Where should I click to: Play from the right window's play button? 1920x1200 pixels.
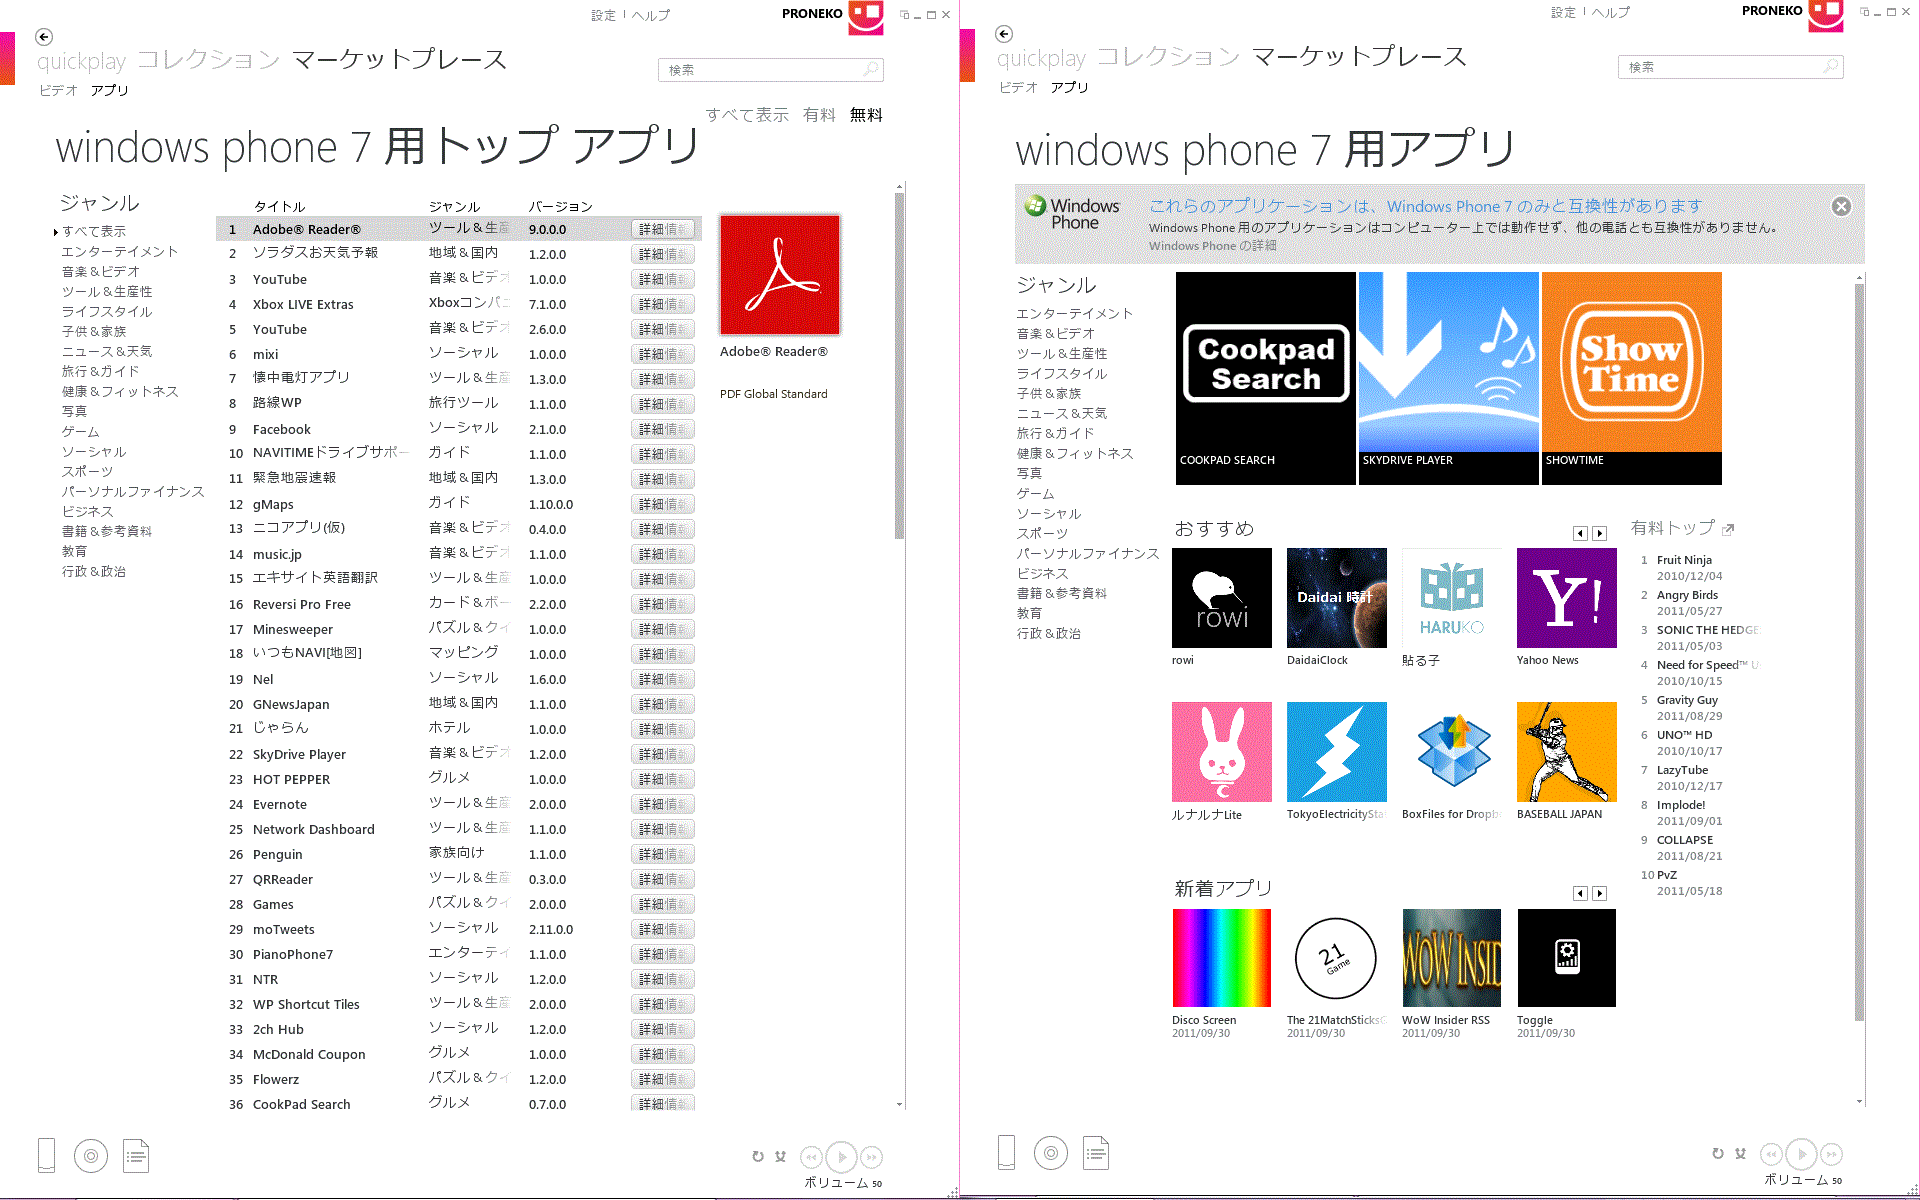pyautogui.click(x=1802, y=1154)
